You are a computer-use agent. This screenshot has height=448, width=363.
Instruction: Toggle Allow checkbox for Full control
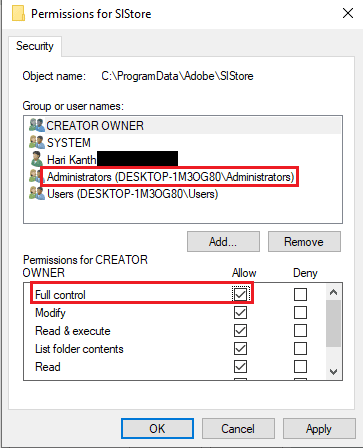pos(240,294)
